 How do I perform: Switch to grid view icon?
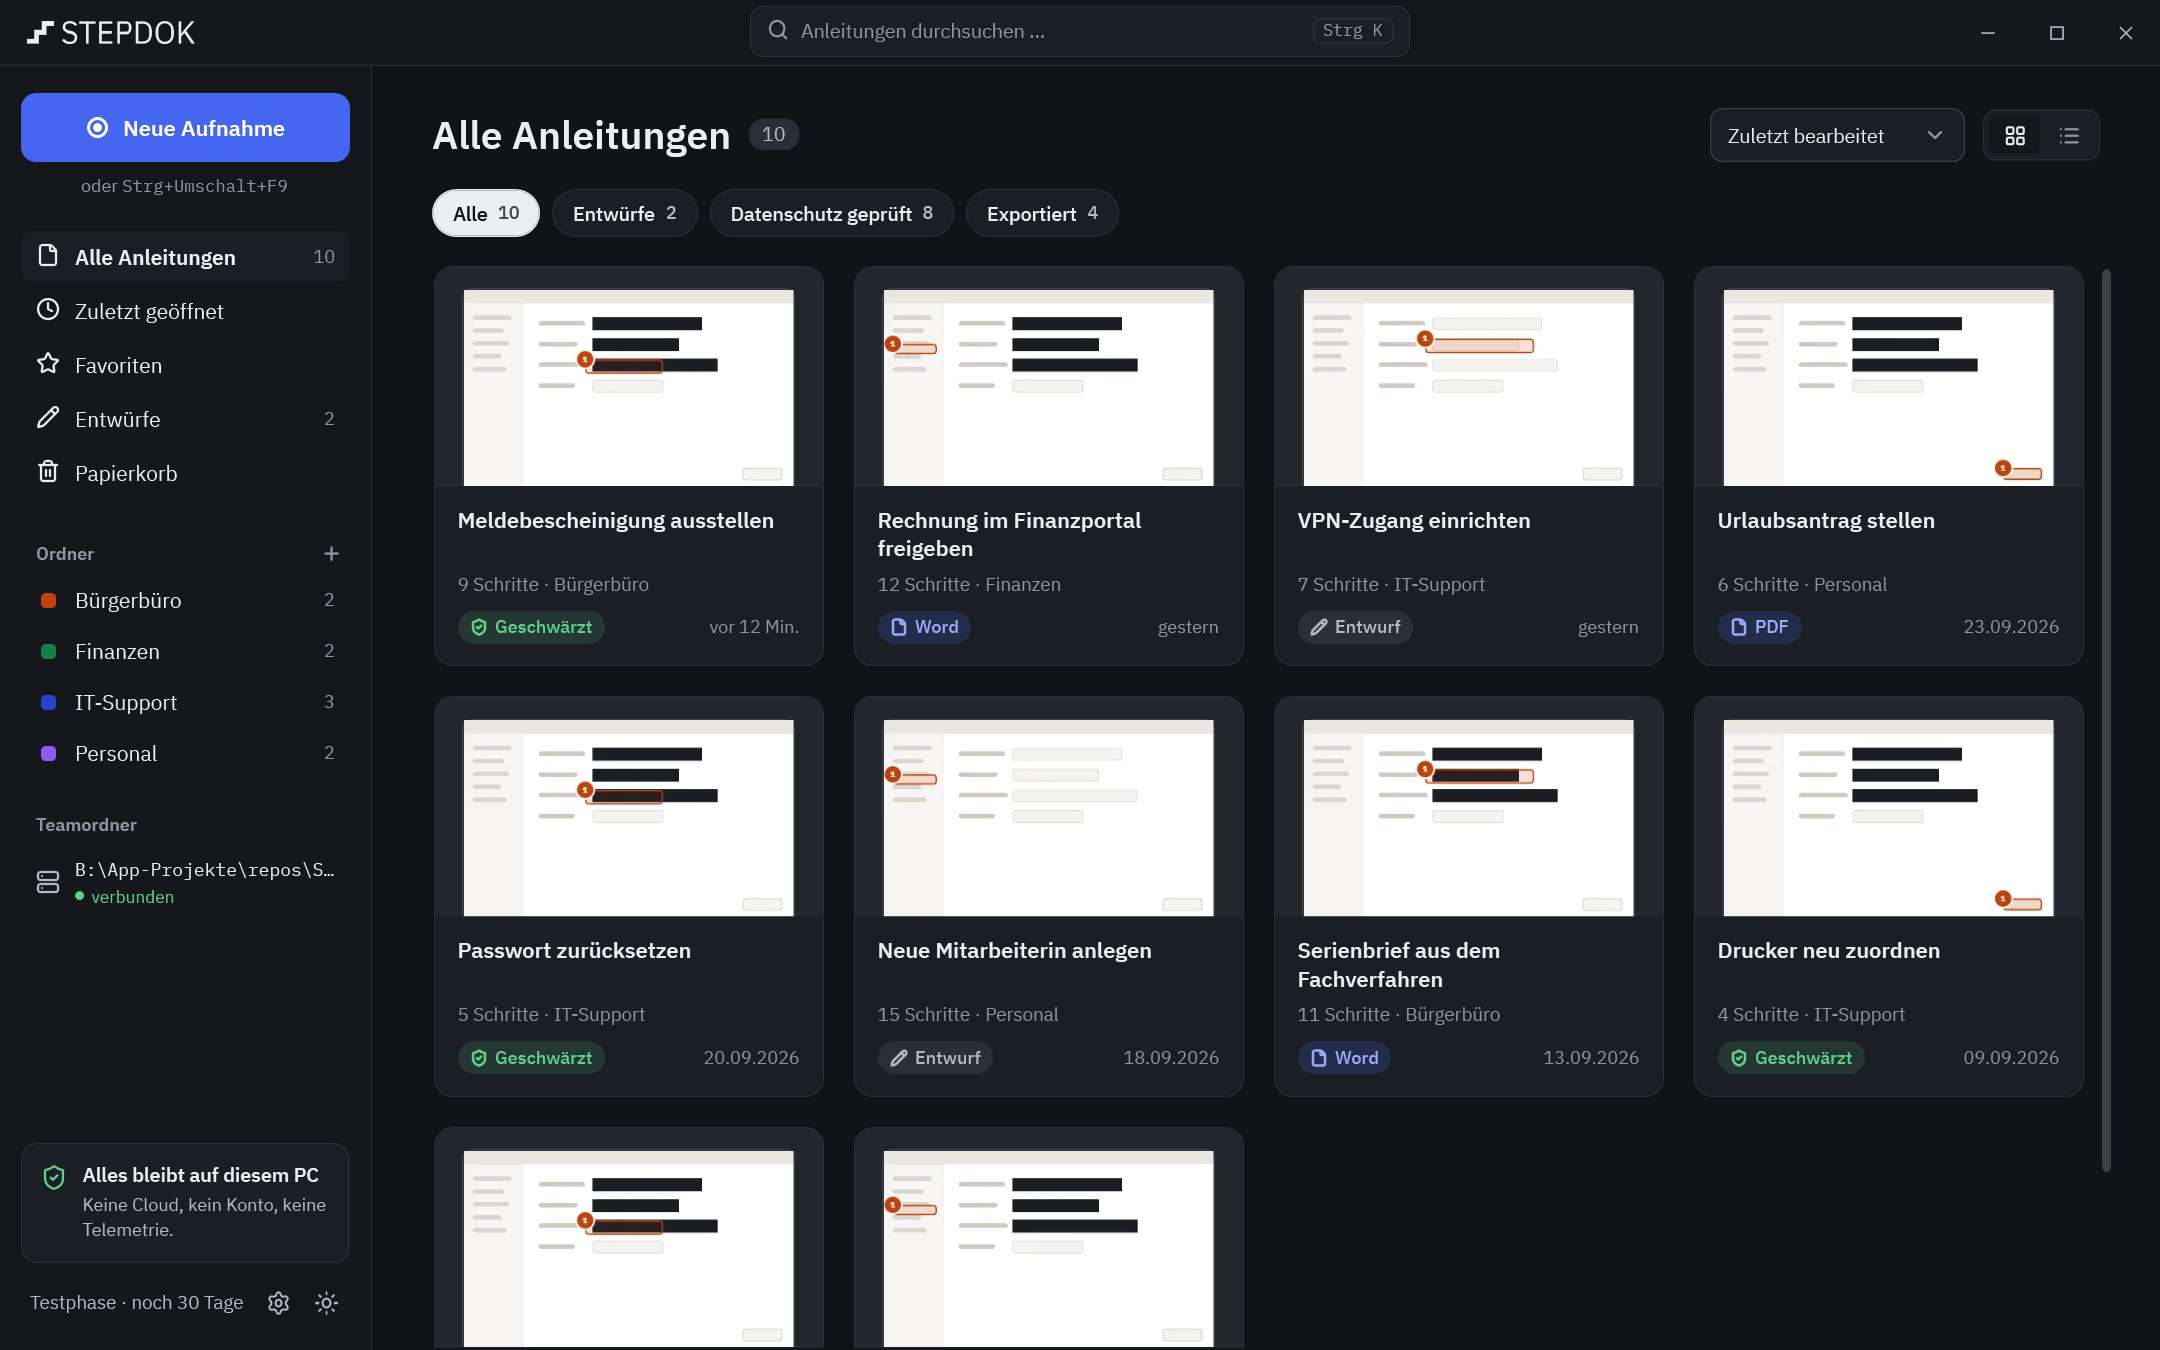click(x=2015, y=136)
